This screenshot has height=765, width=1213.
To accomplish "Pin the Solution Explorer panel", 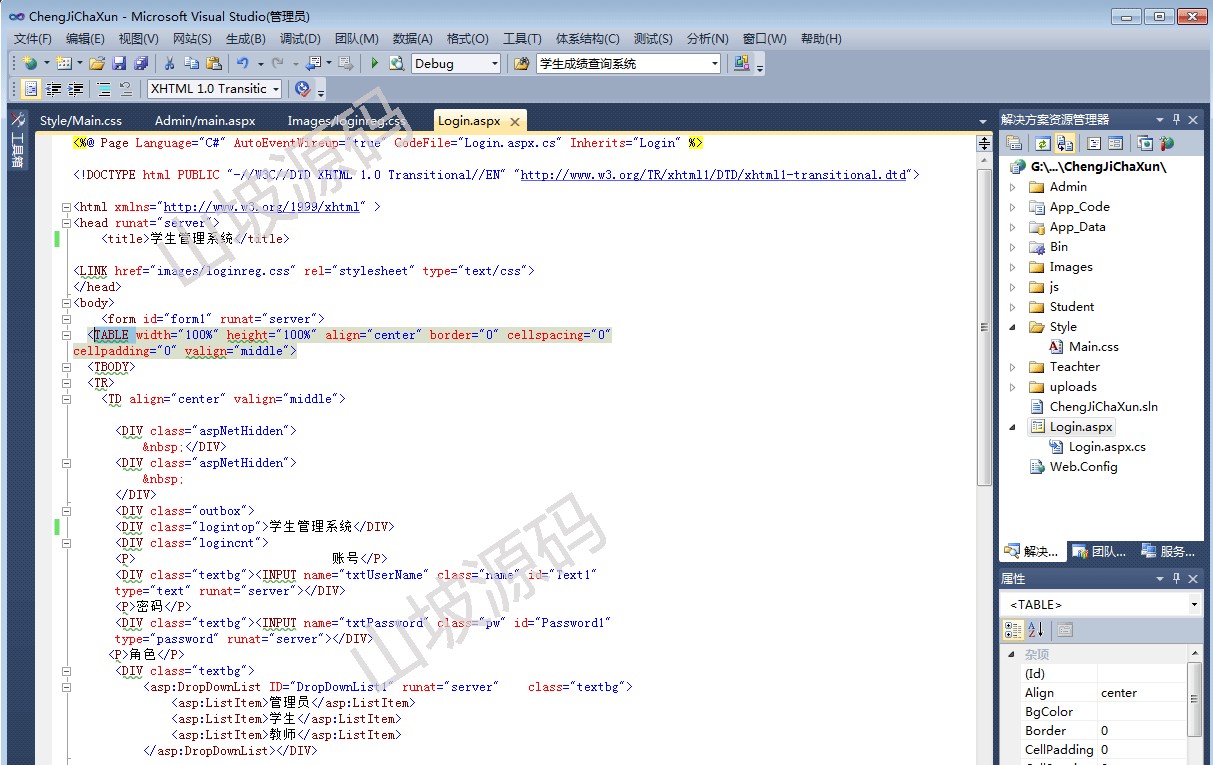I will pos(1176,119).
